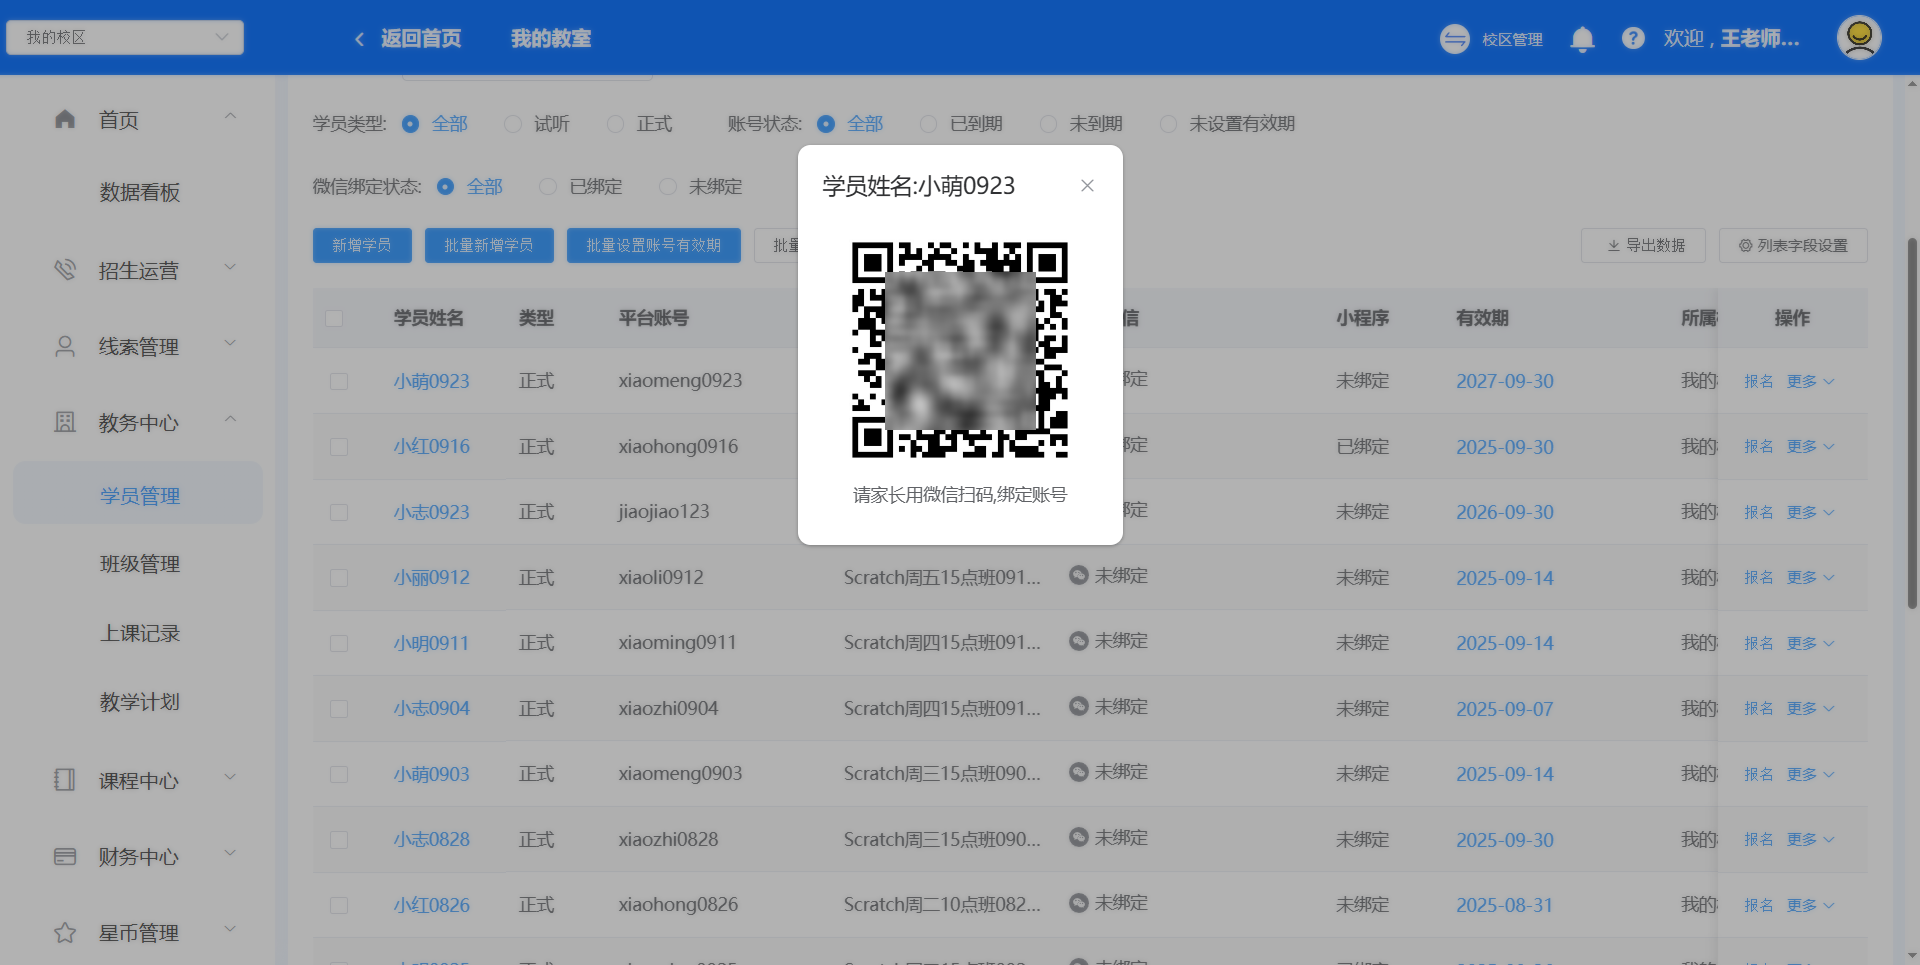Click the notification bell icon

pyautogui.click(x=1582, y=39)
